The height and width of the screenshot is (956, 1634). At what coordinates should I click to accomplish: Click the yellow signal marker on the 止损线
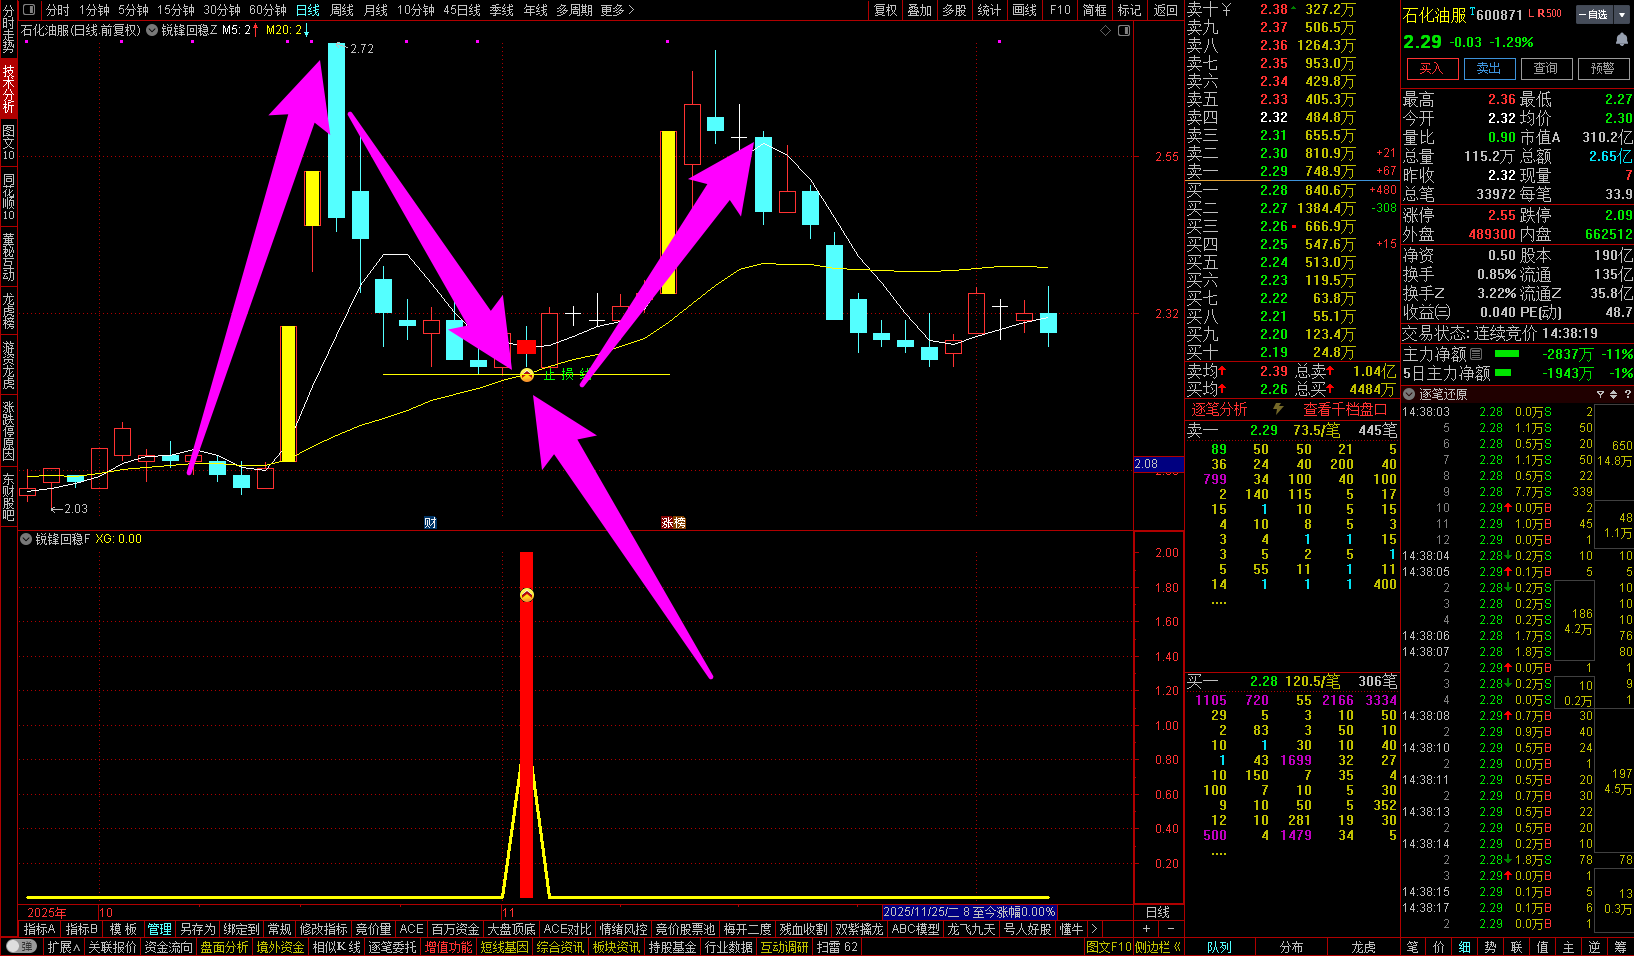click(527, 374)
